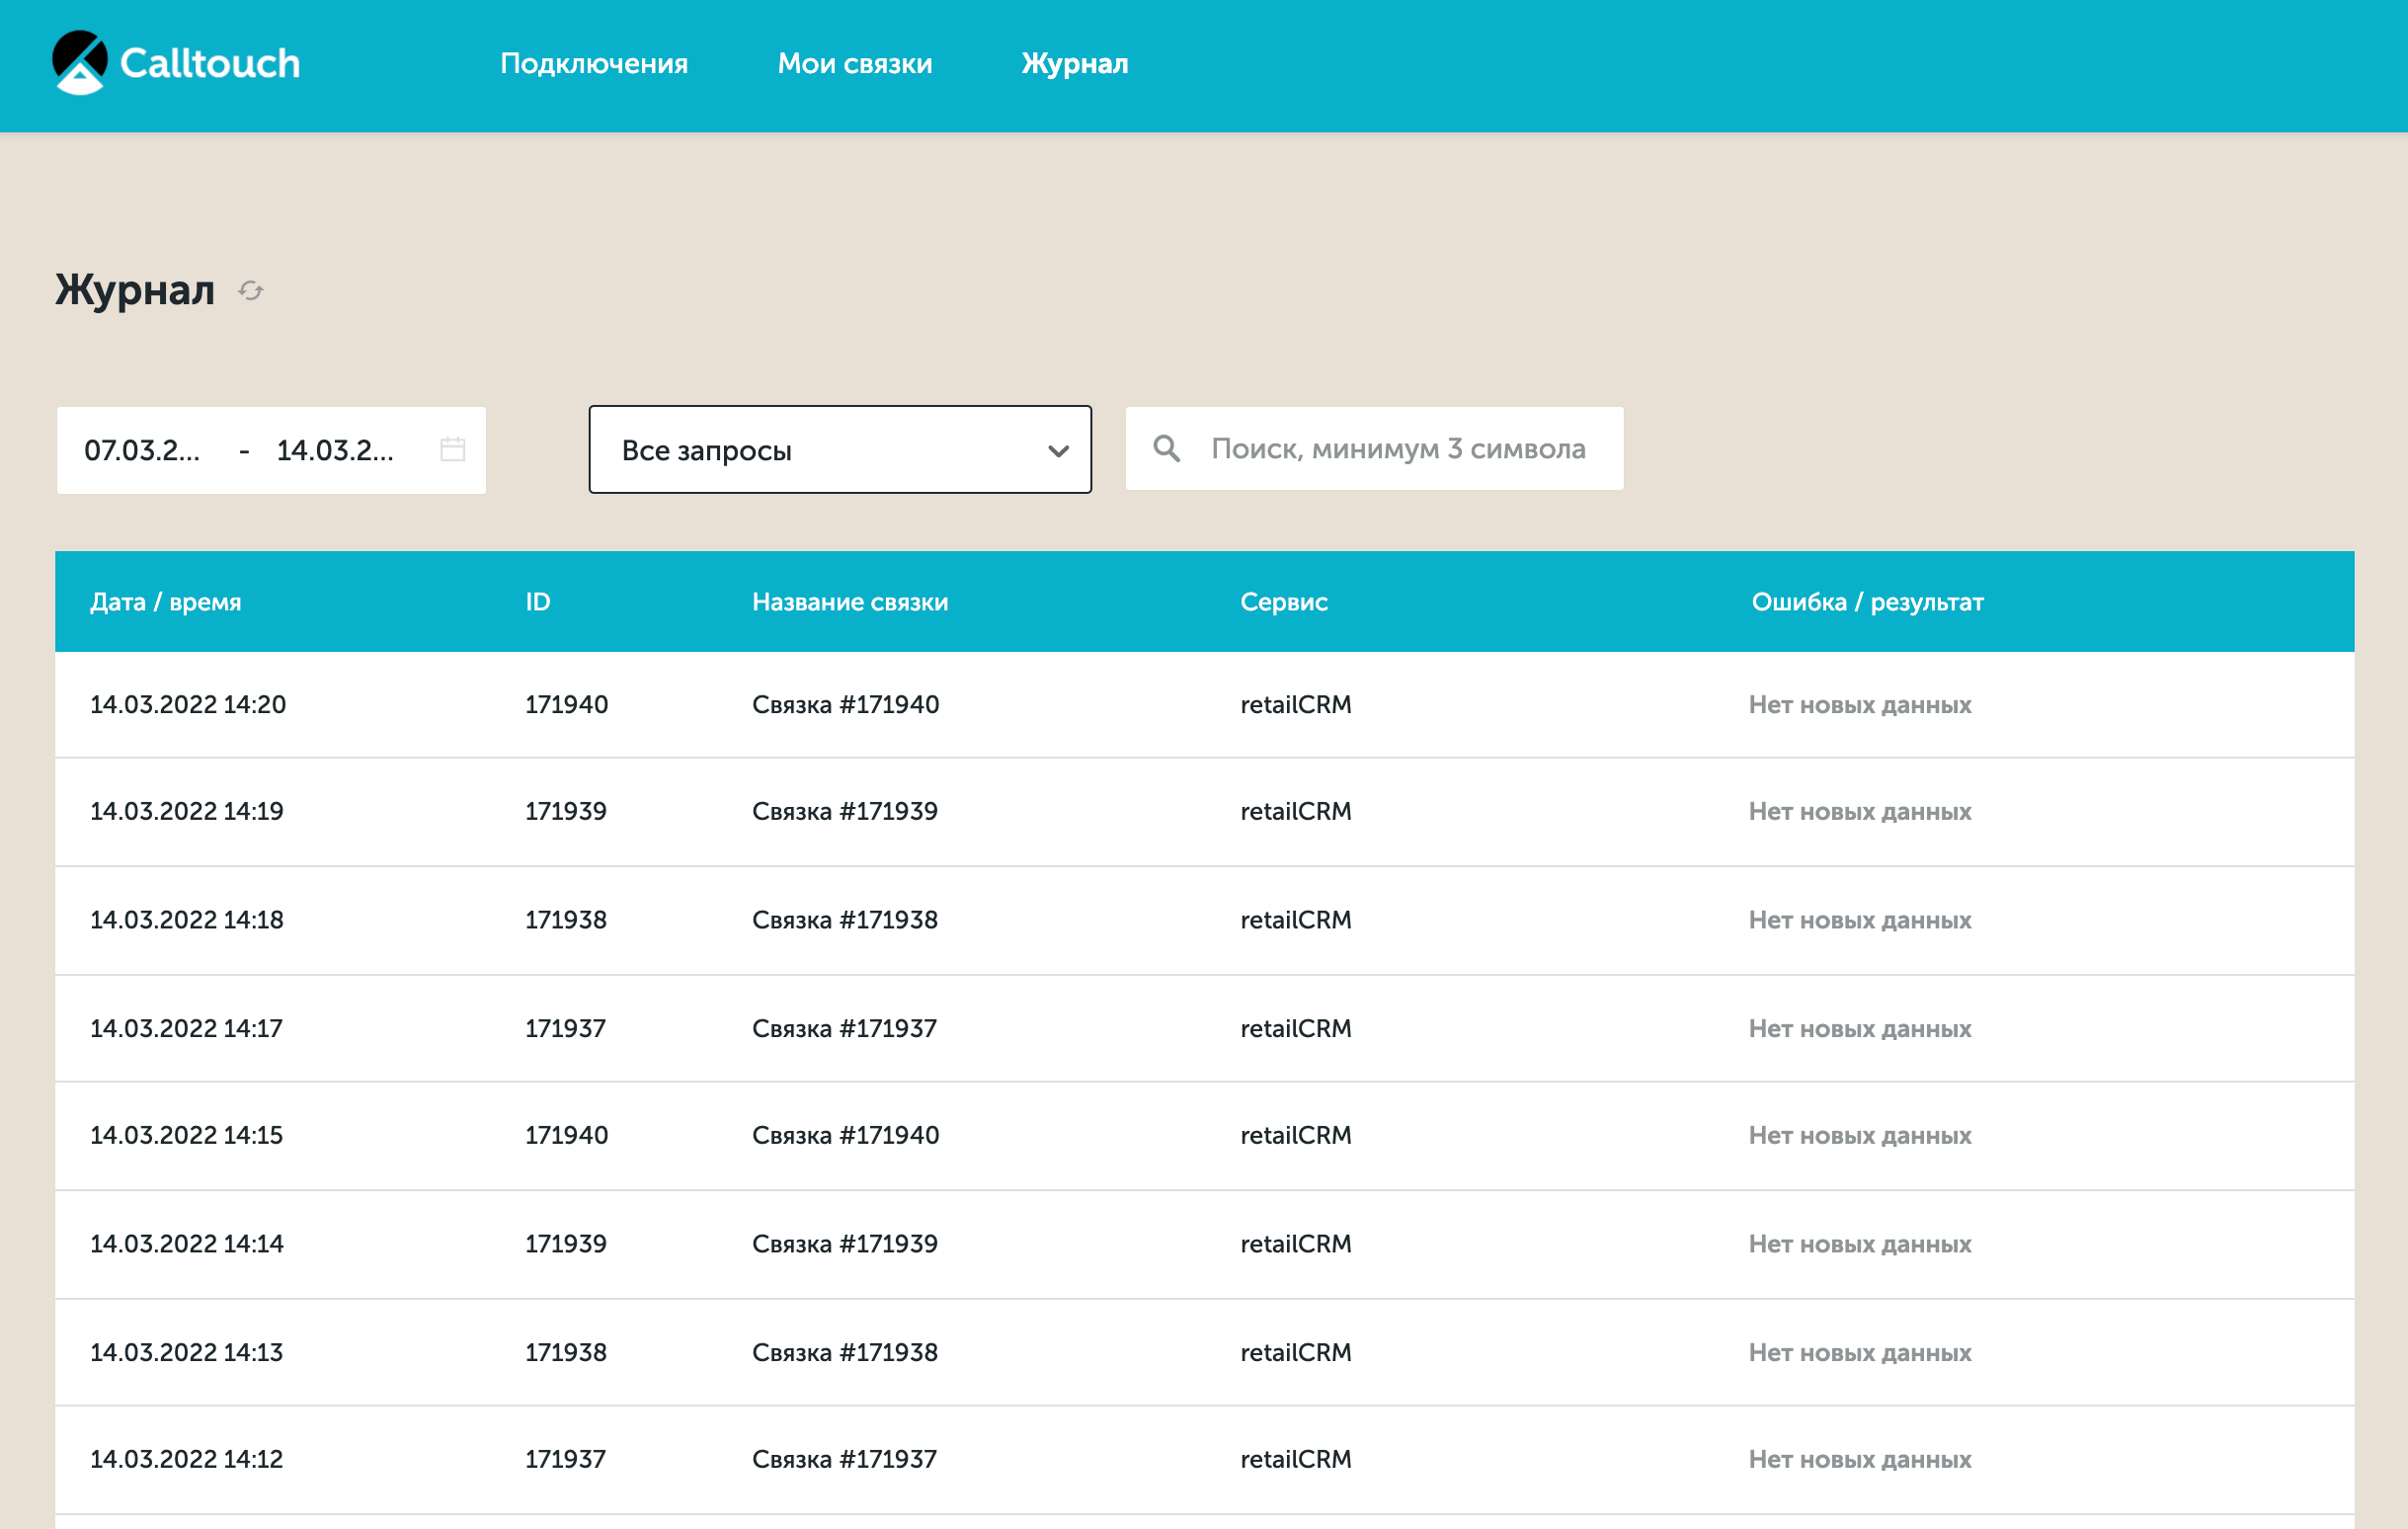
Task: Click ID '171939' in the 14:14 row
Action: pos(566,1244)
